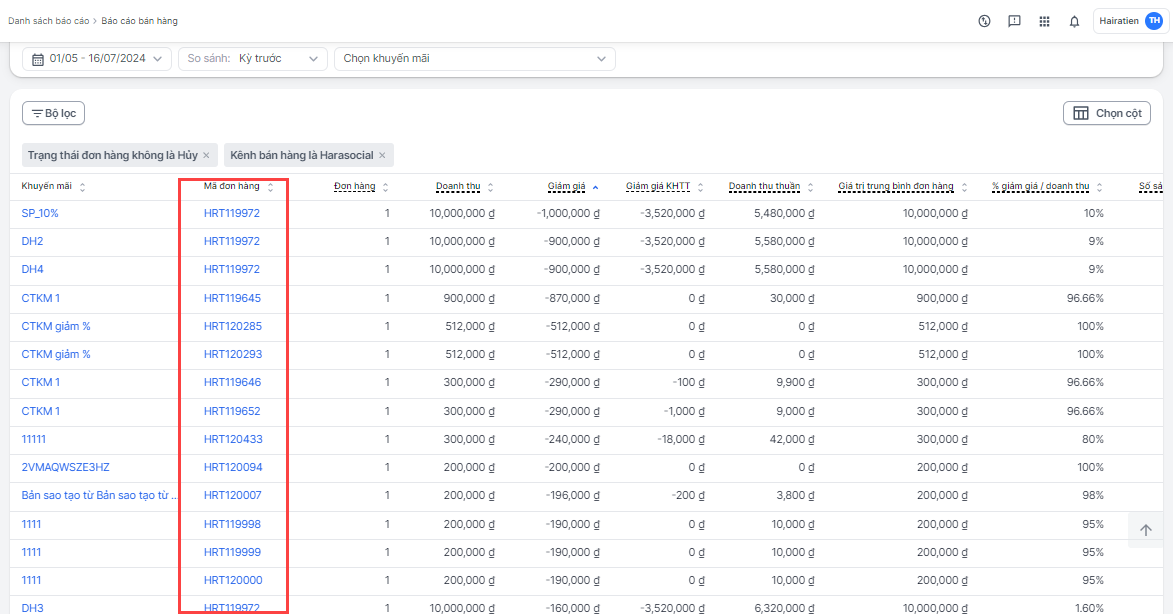Viewport: 1173px width, 614px height.
Task: Expand the So sánh comparison dropdown
Action: (253, 59)
